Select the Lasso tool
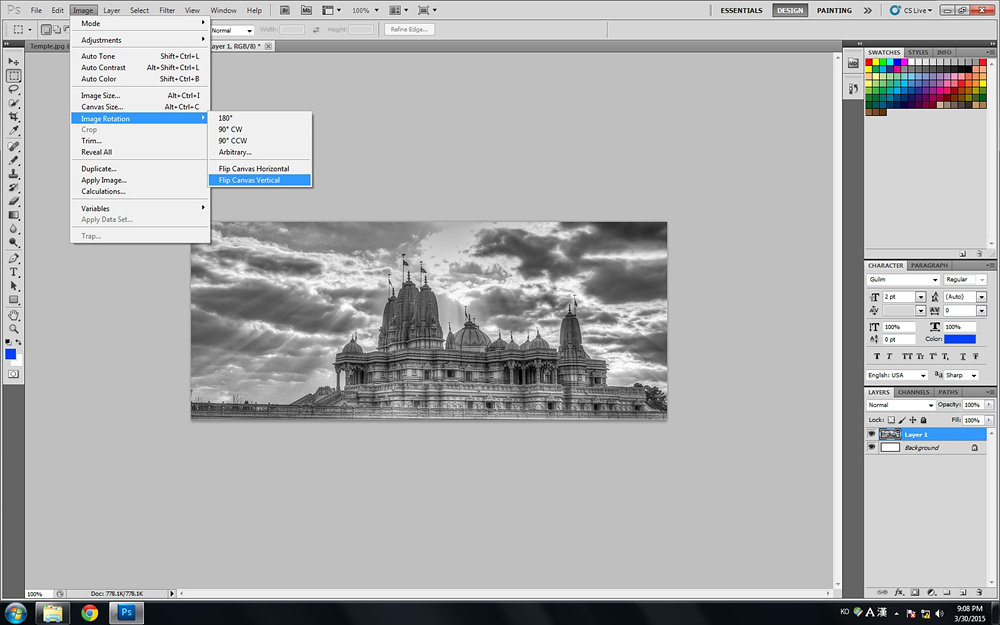1000x625 pixels. point(14,89)
